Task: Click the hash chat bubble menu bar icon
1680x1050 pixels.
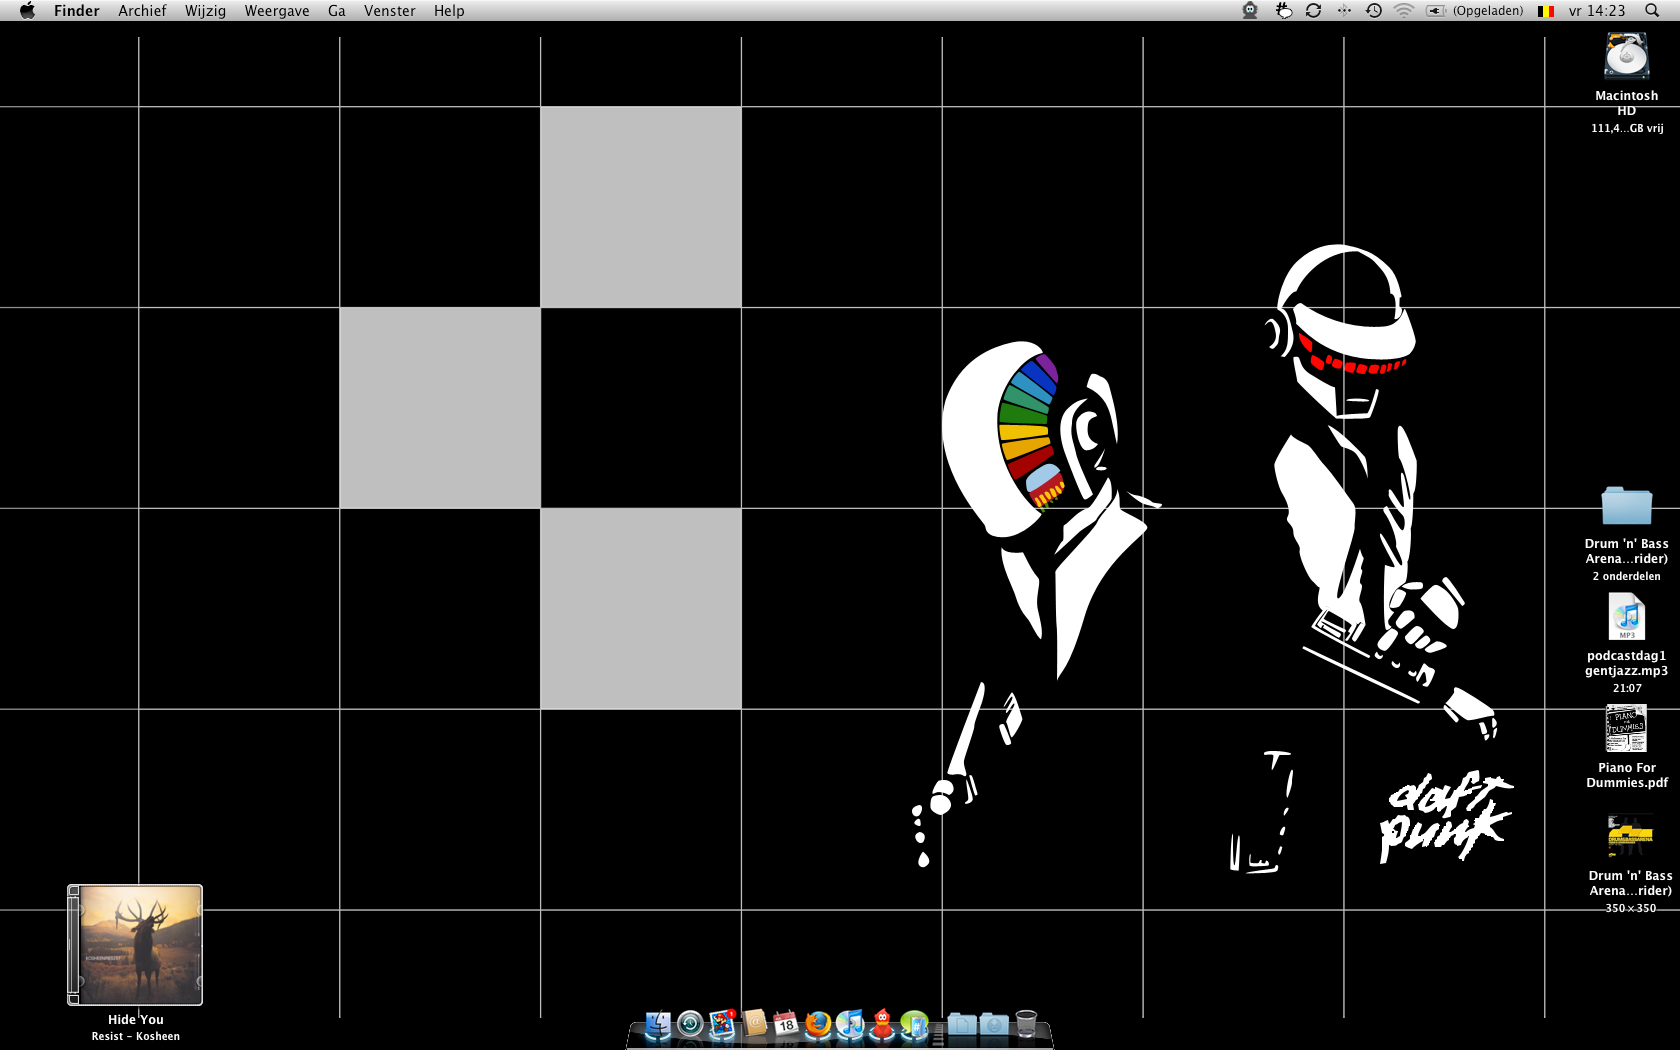Action: 1283,11
